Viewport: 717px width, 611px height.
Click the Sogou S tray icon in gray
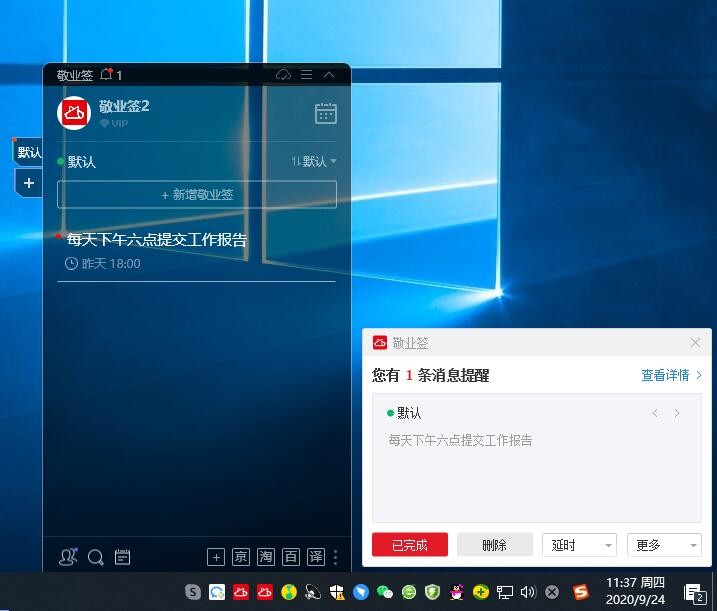(193, 592)
